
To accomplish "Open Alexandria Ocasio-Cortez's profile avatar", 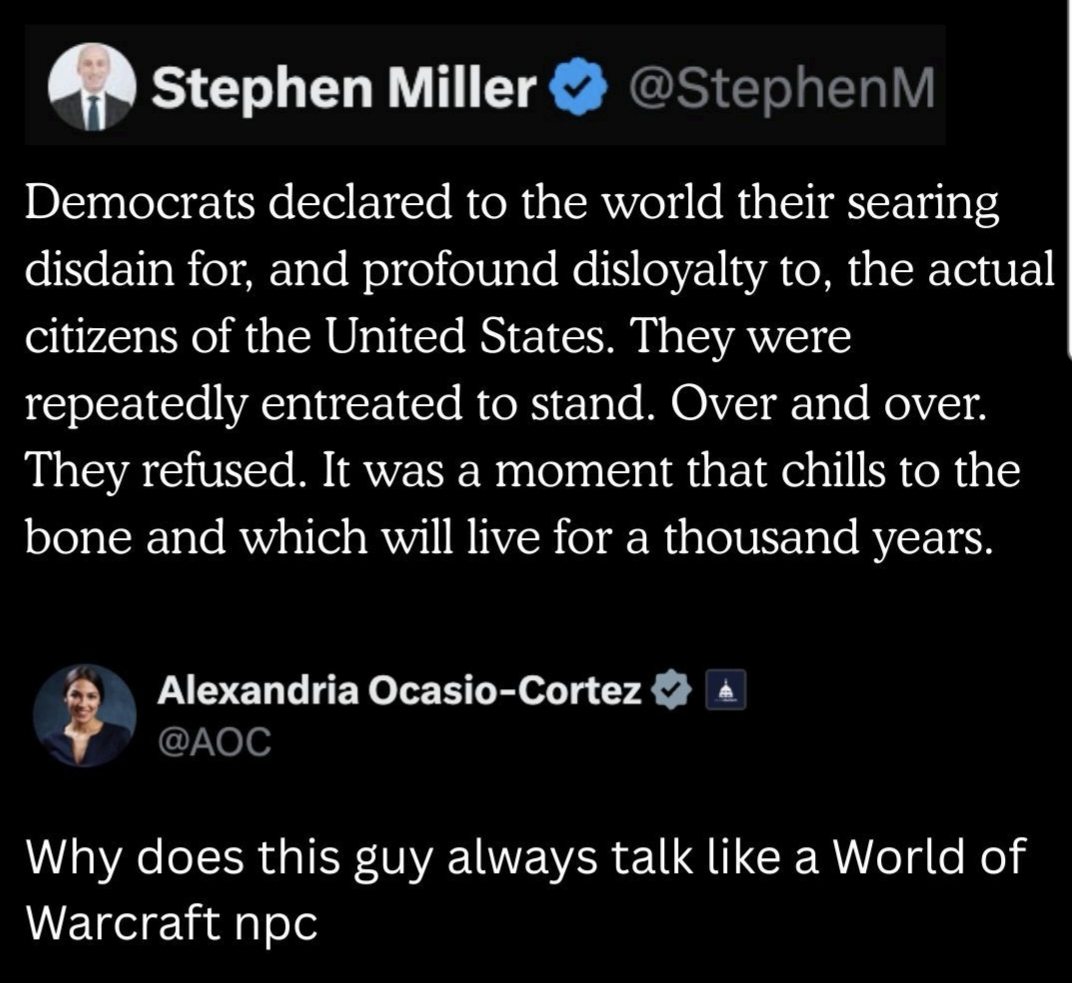I will pyautogui.click(x=84, y=714).
